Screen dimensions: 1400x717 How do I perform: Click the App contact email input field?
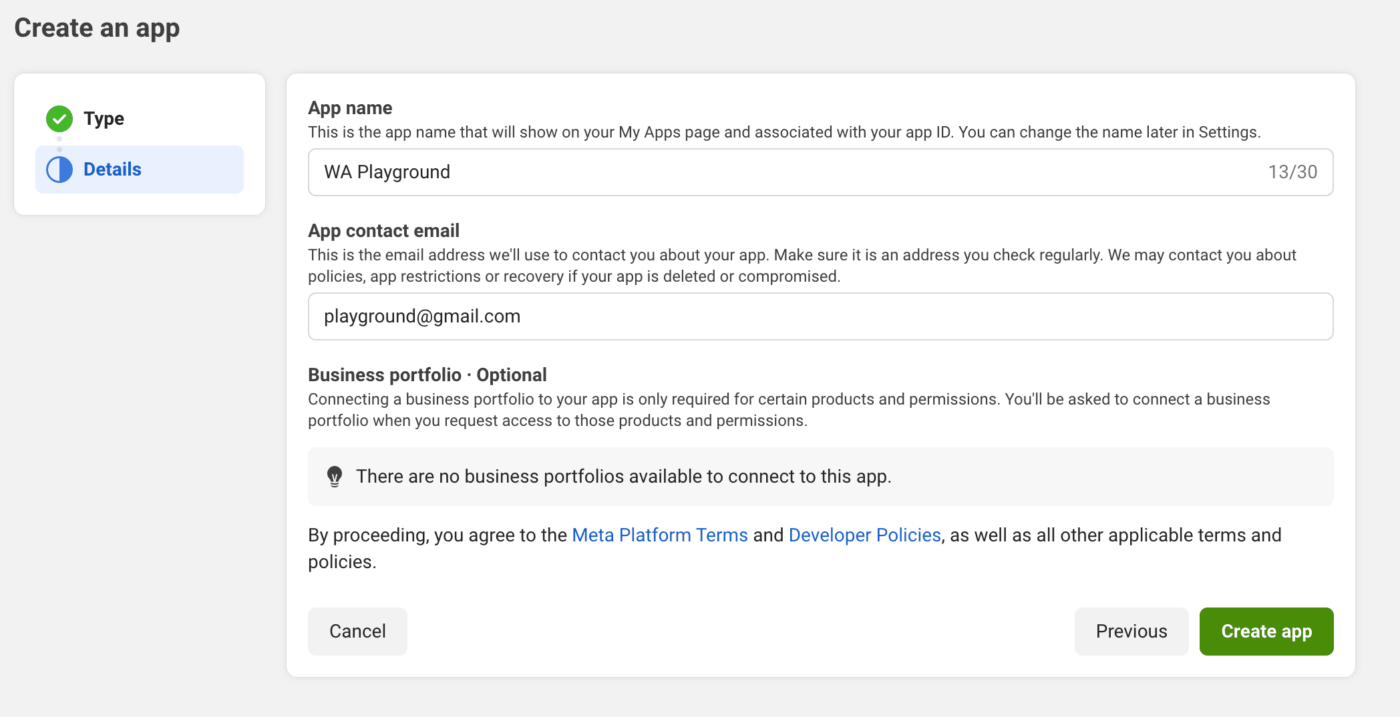point(820,316)
